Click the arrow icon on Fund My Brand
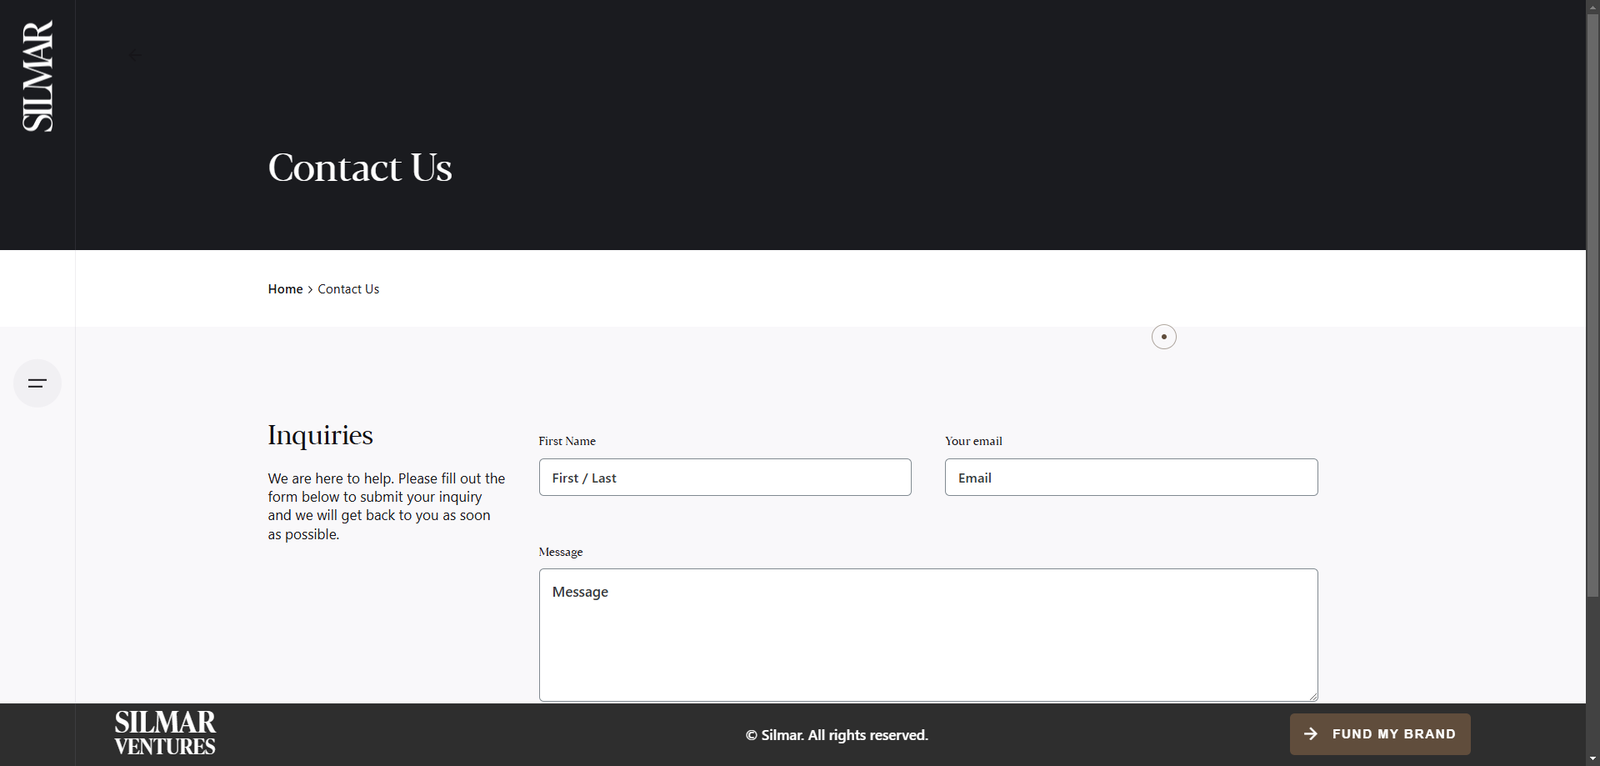 (1311, 734)
